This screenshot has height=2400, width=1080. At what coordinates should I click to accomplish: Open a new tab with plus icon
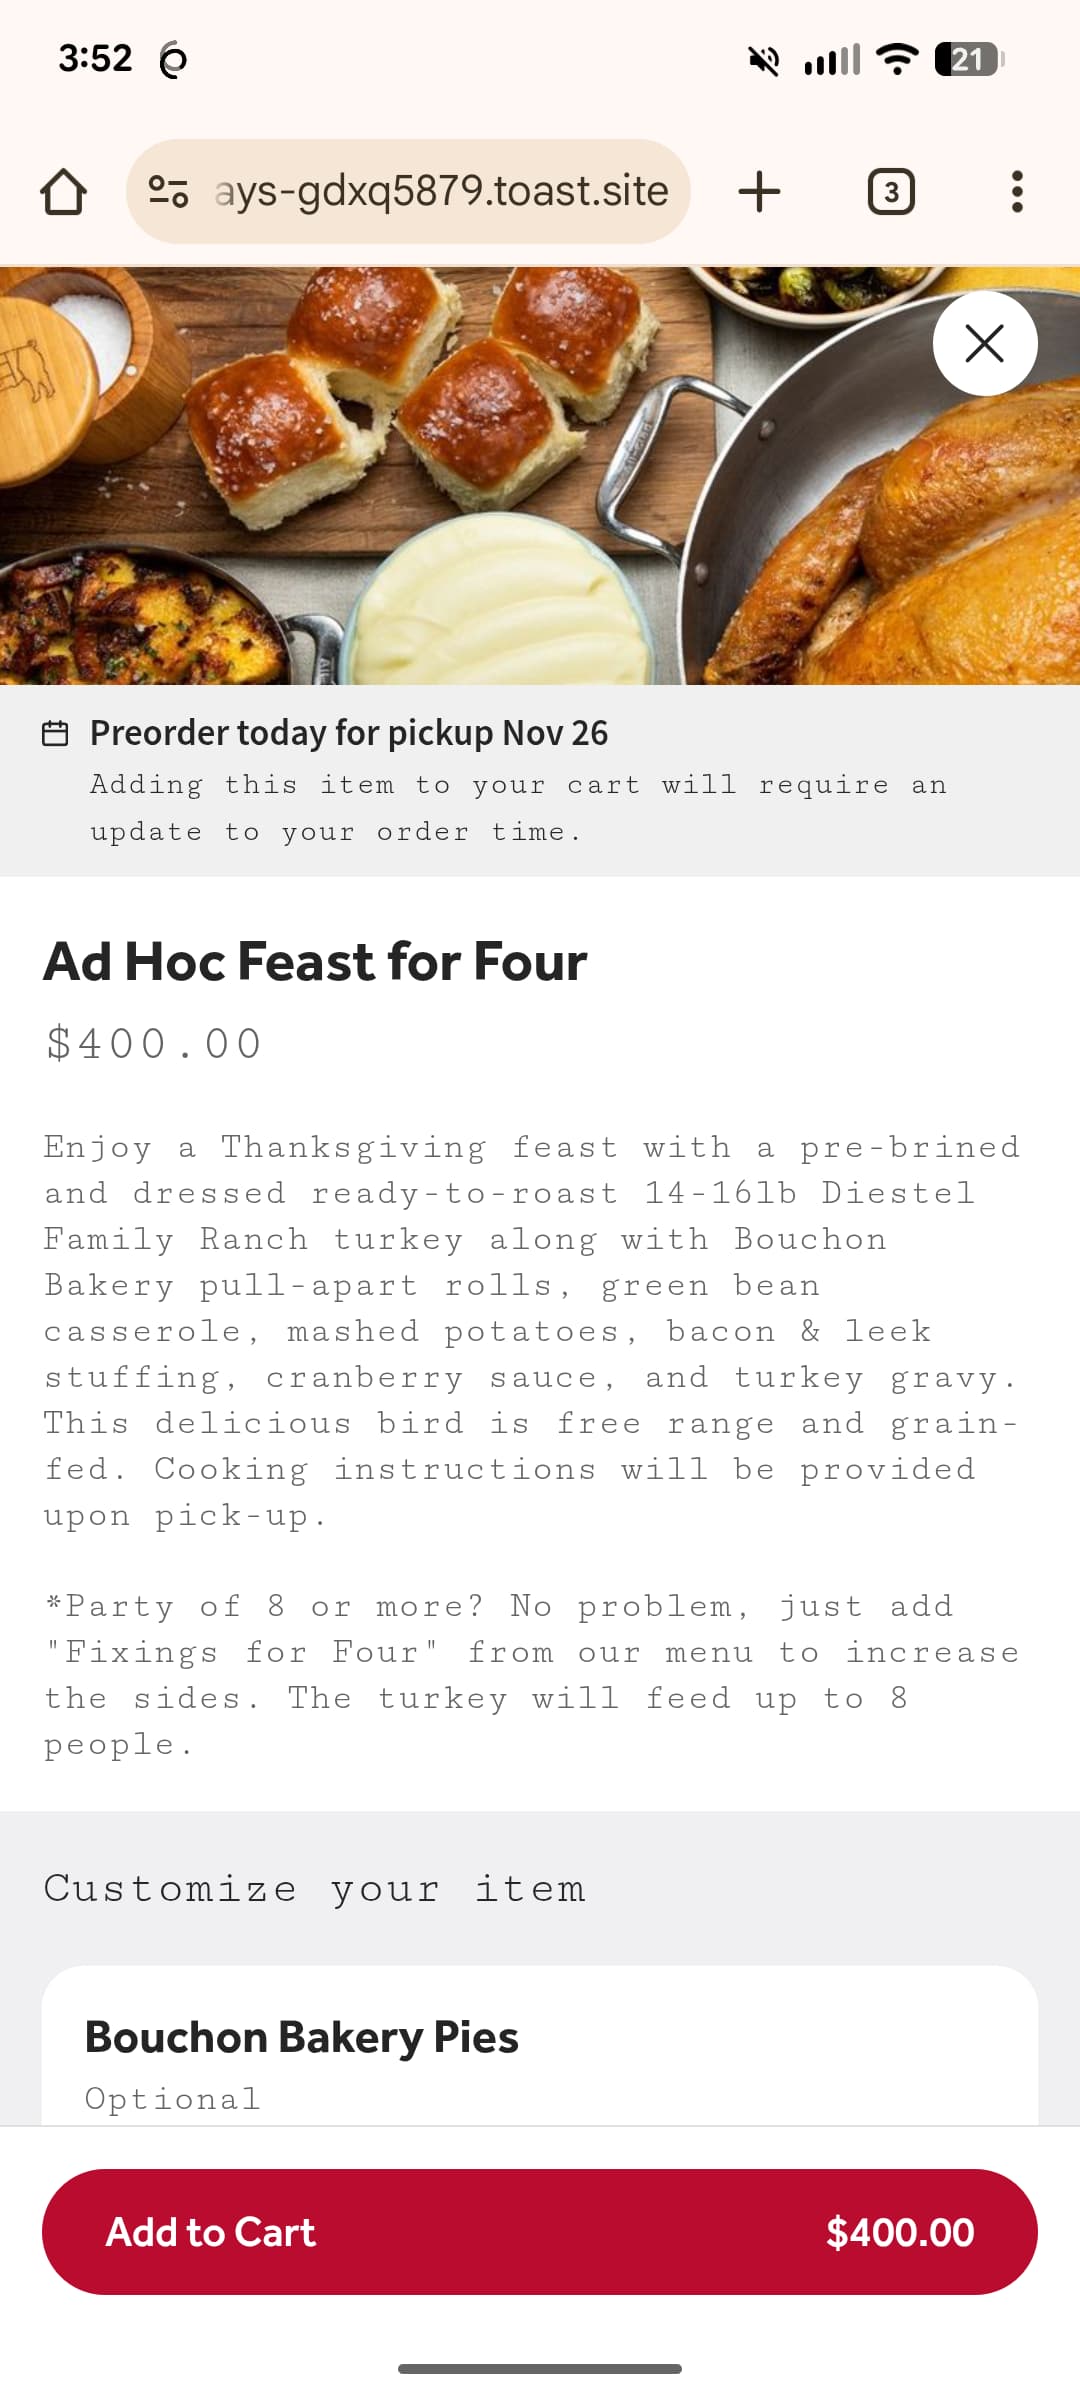(x=759, y=191)
